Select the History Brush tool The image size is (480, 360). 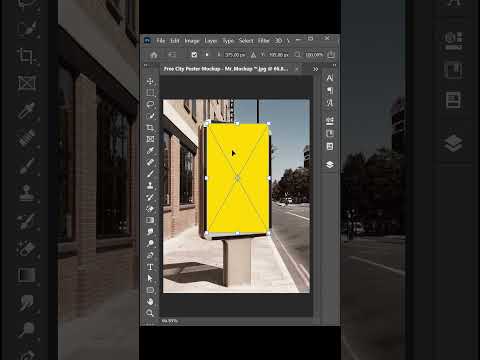[x=150, y=197]
